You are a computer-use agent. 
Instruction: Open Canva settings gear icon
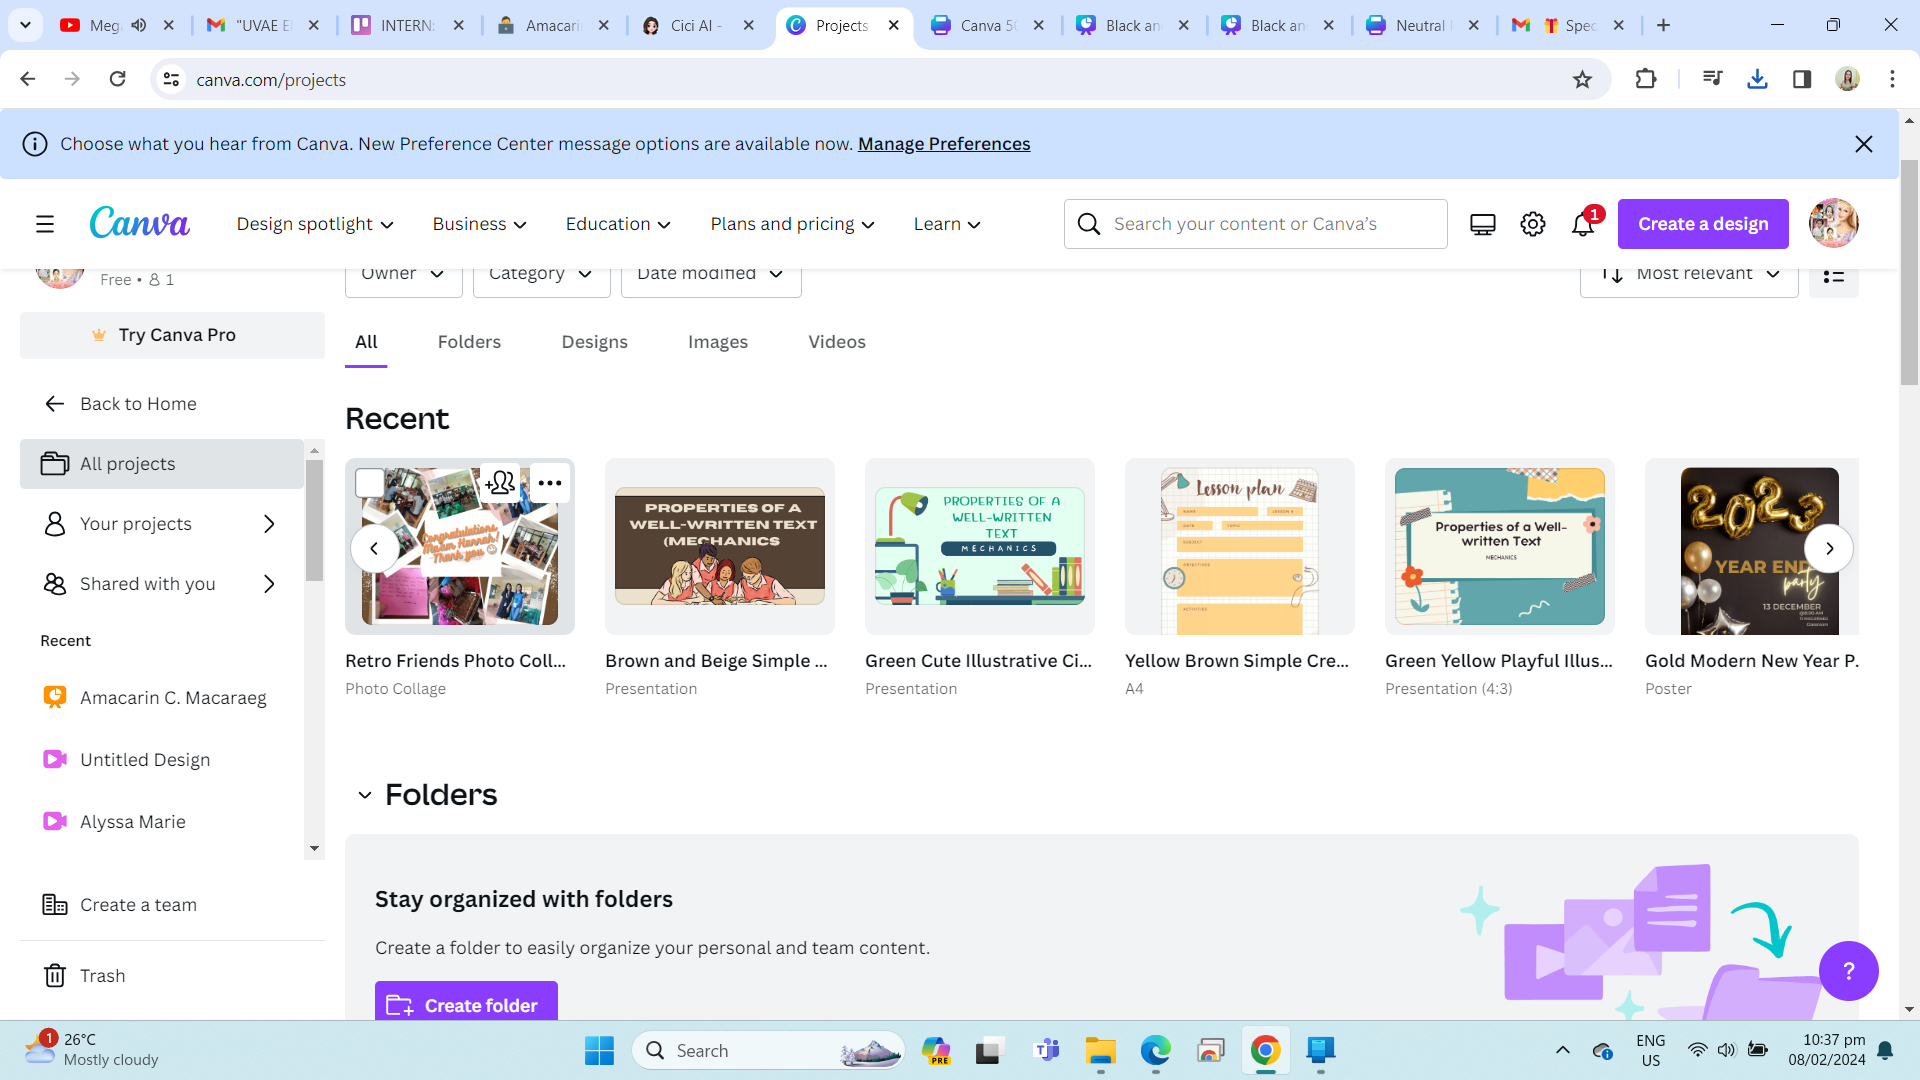coord(1532,225)
